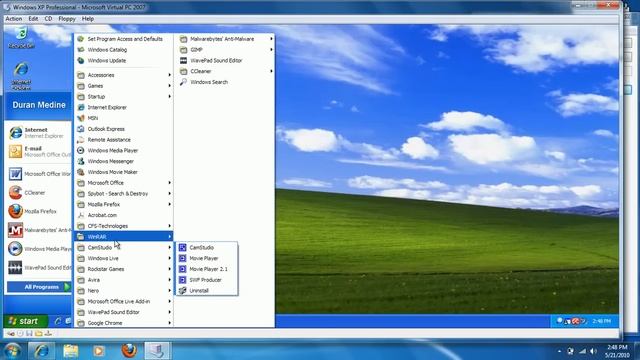Image resolution: width=640 pixels, height=360 pixels.
Task: Click the volume icon in Windows 7 tray
Action: tap(593, 351)
